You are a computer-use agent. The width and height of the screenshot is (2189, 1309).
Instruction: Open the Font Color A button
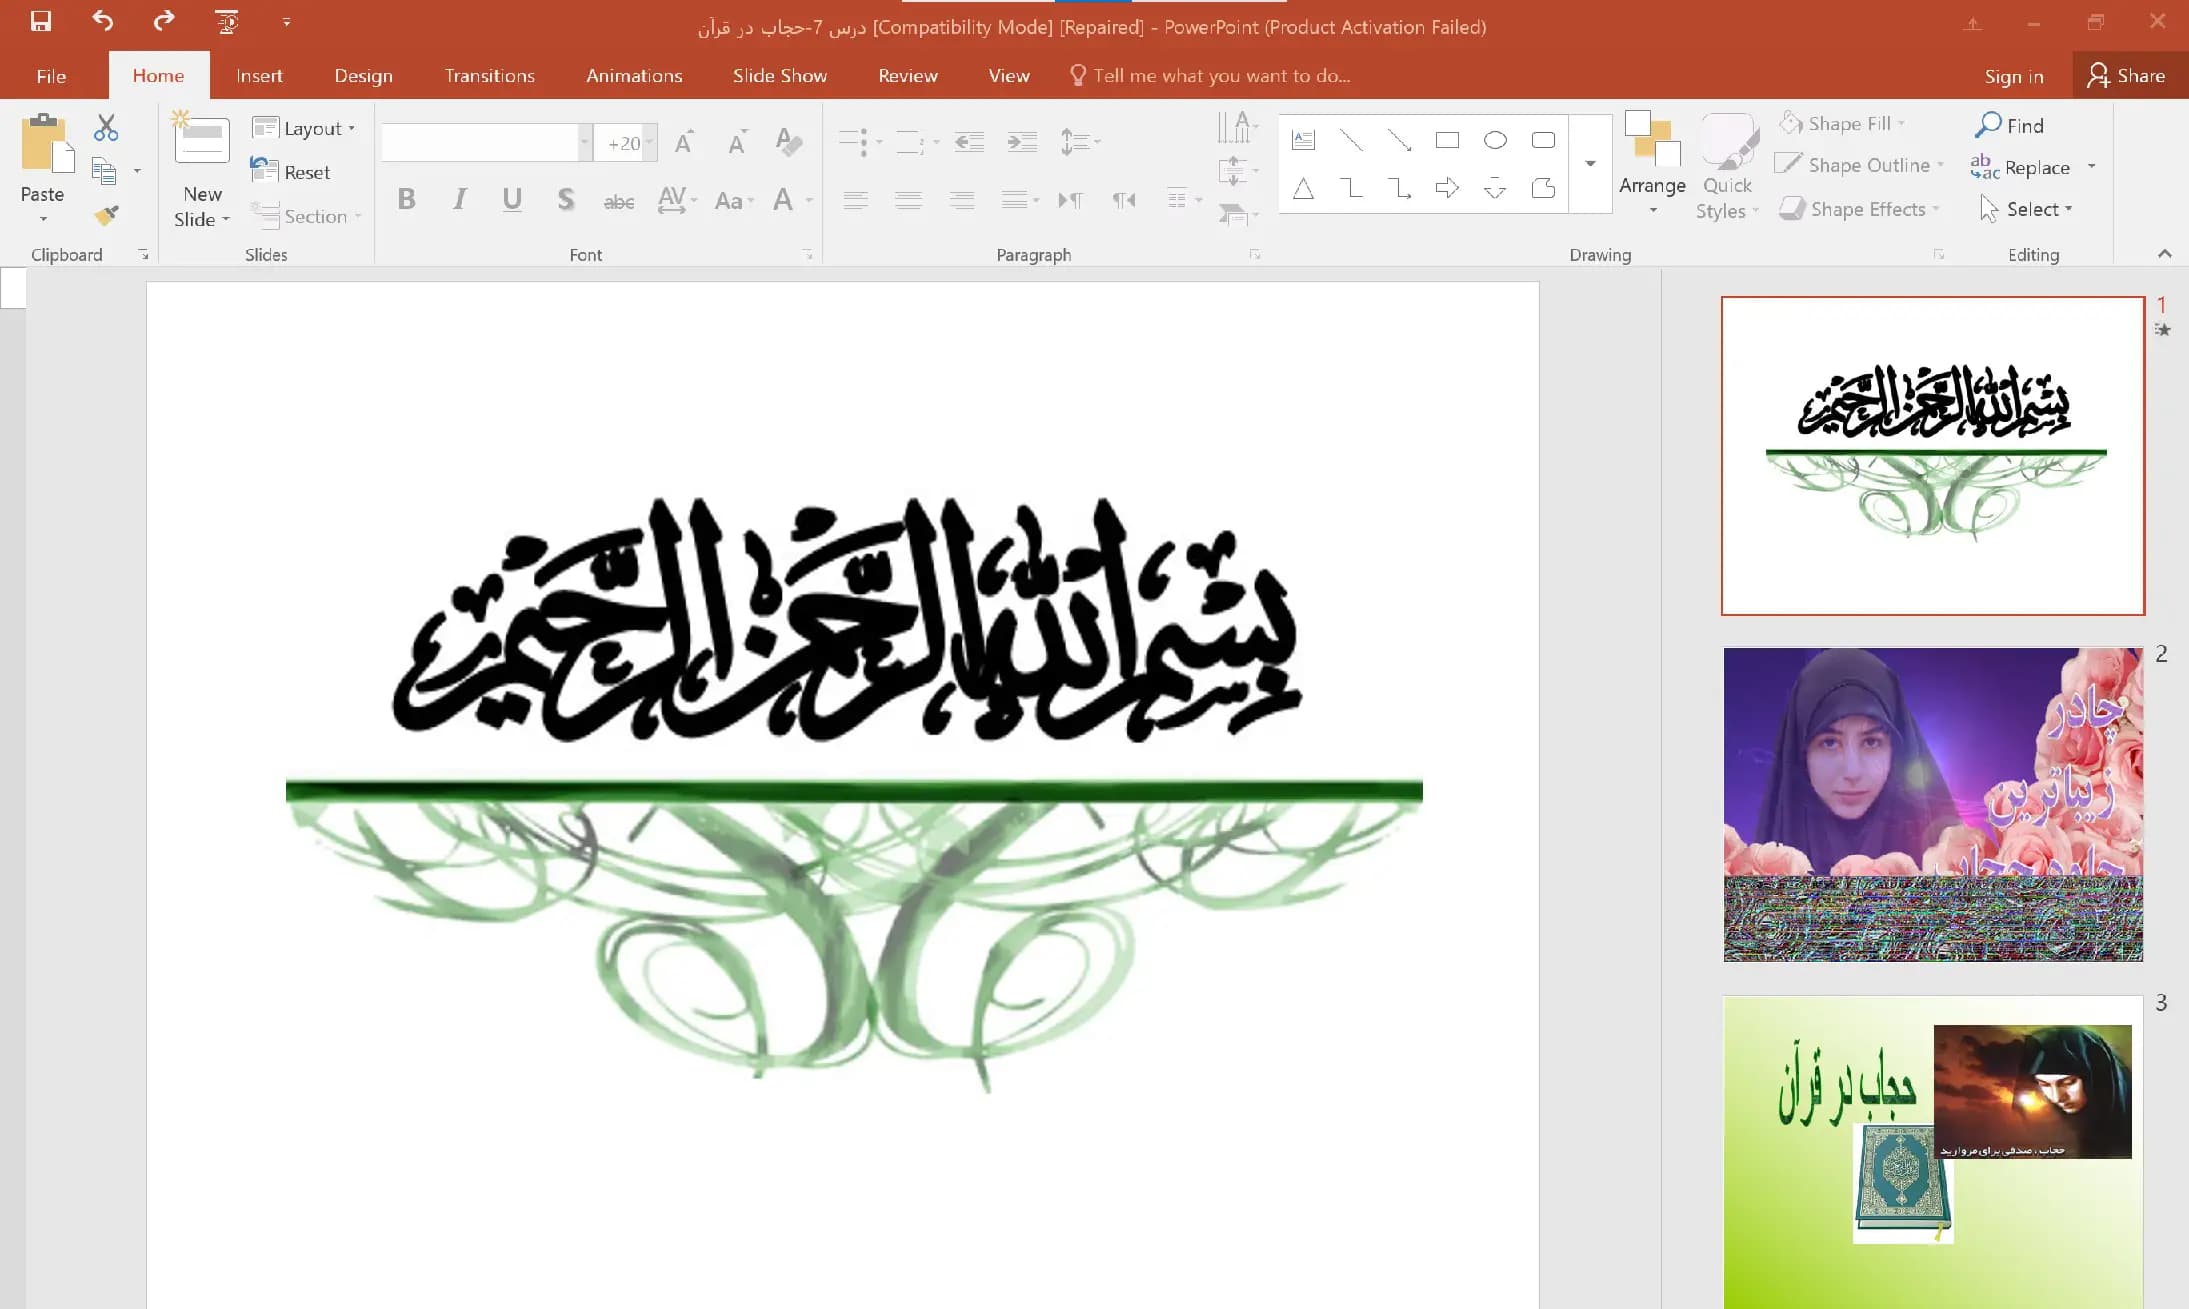click(x=783, y=199)
